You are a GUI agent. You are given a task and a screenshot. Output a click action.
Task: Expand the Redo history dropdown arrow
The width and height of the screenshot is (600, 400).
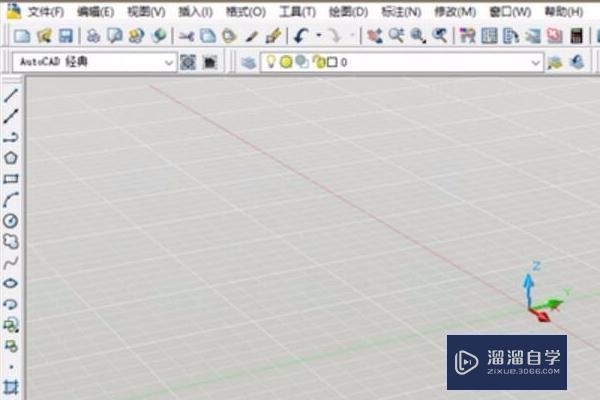click(352, 36)
